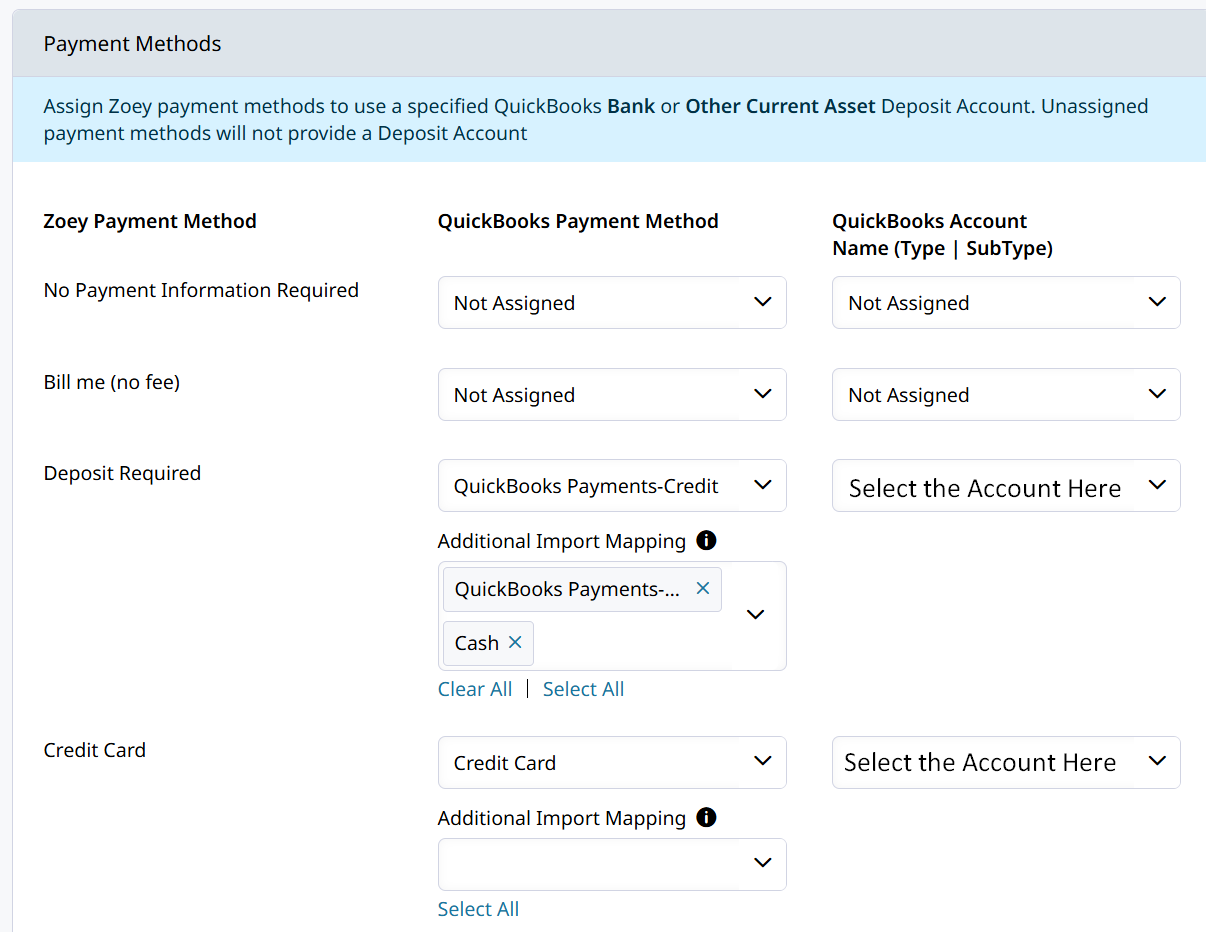Open QuickBooks Account dropdown for No Payment Information Required
This screenshot has width=1206, height=932.
point(1006,303)
